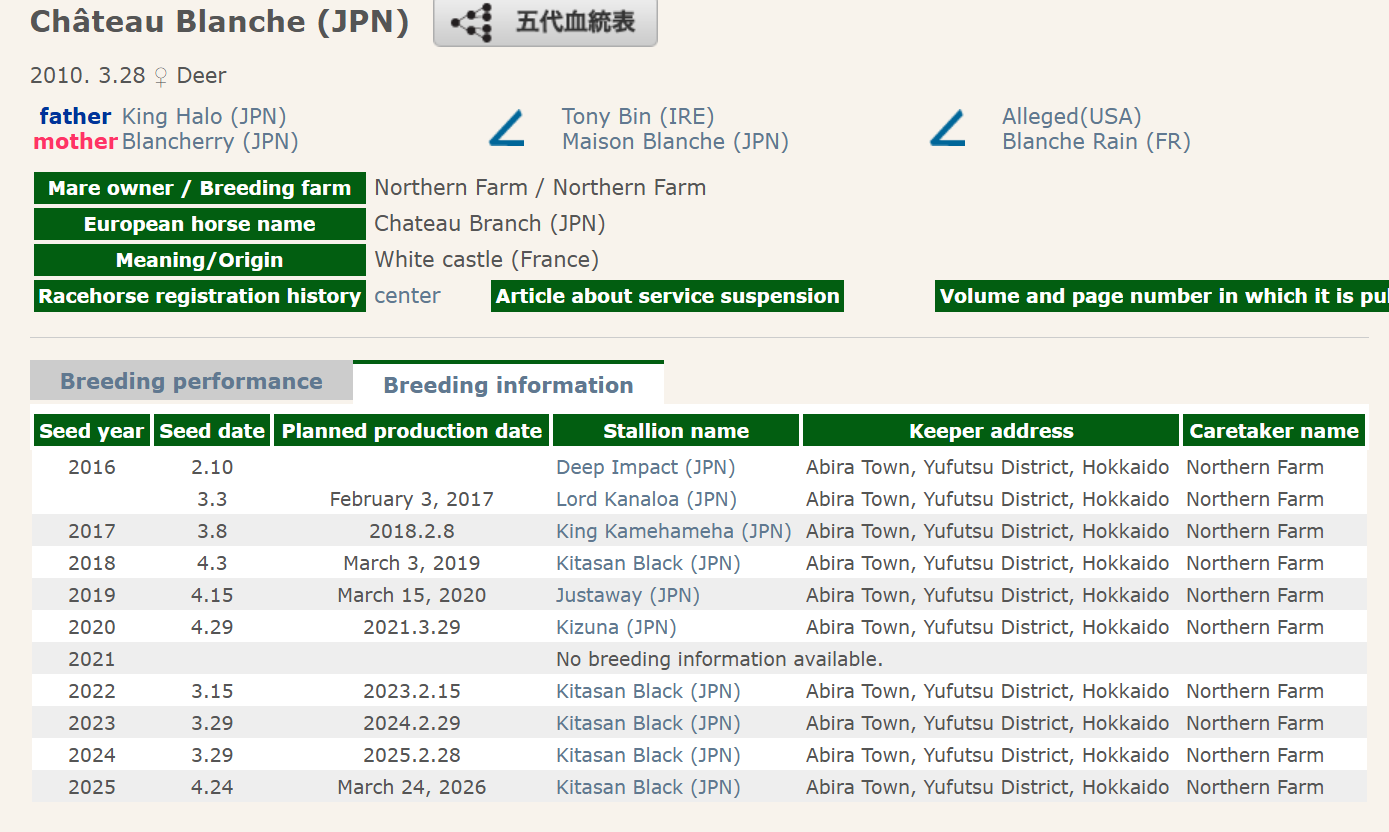This screenshot has height=832, width=1389.
Task: Open the Alleged(USA) pedigree link
Action: pyautogui.click(x=1071, y=116)
